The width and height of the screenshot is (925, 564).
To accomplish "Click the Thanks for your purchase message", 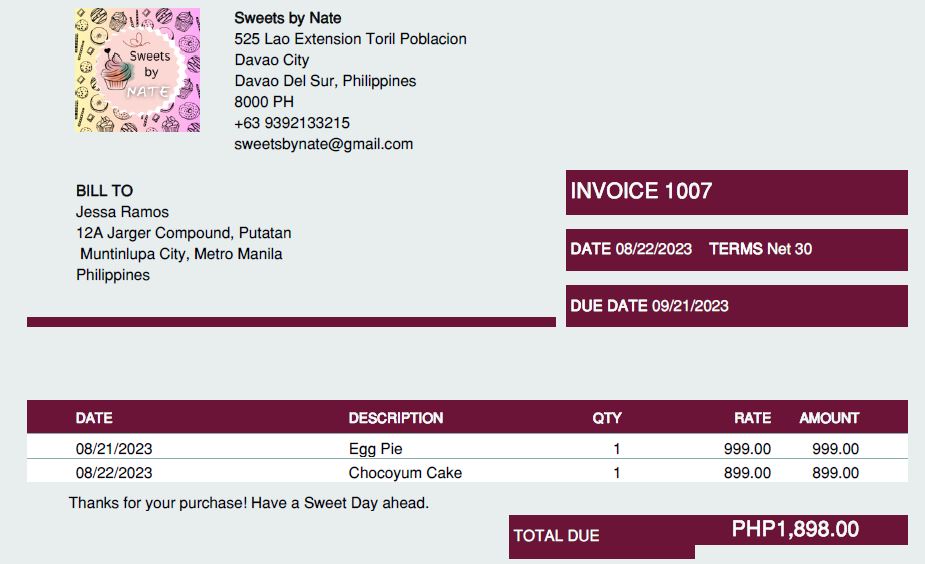I will (248, 503).
